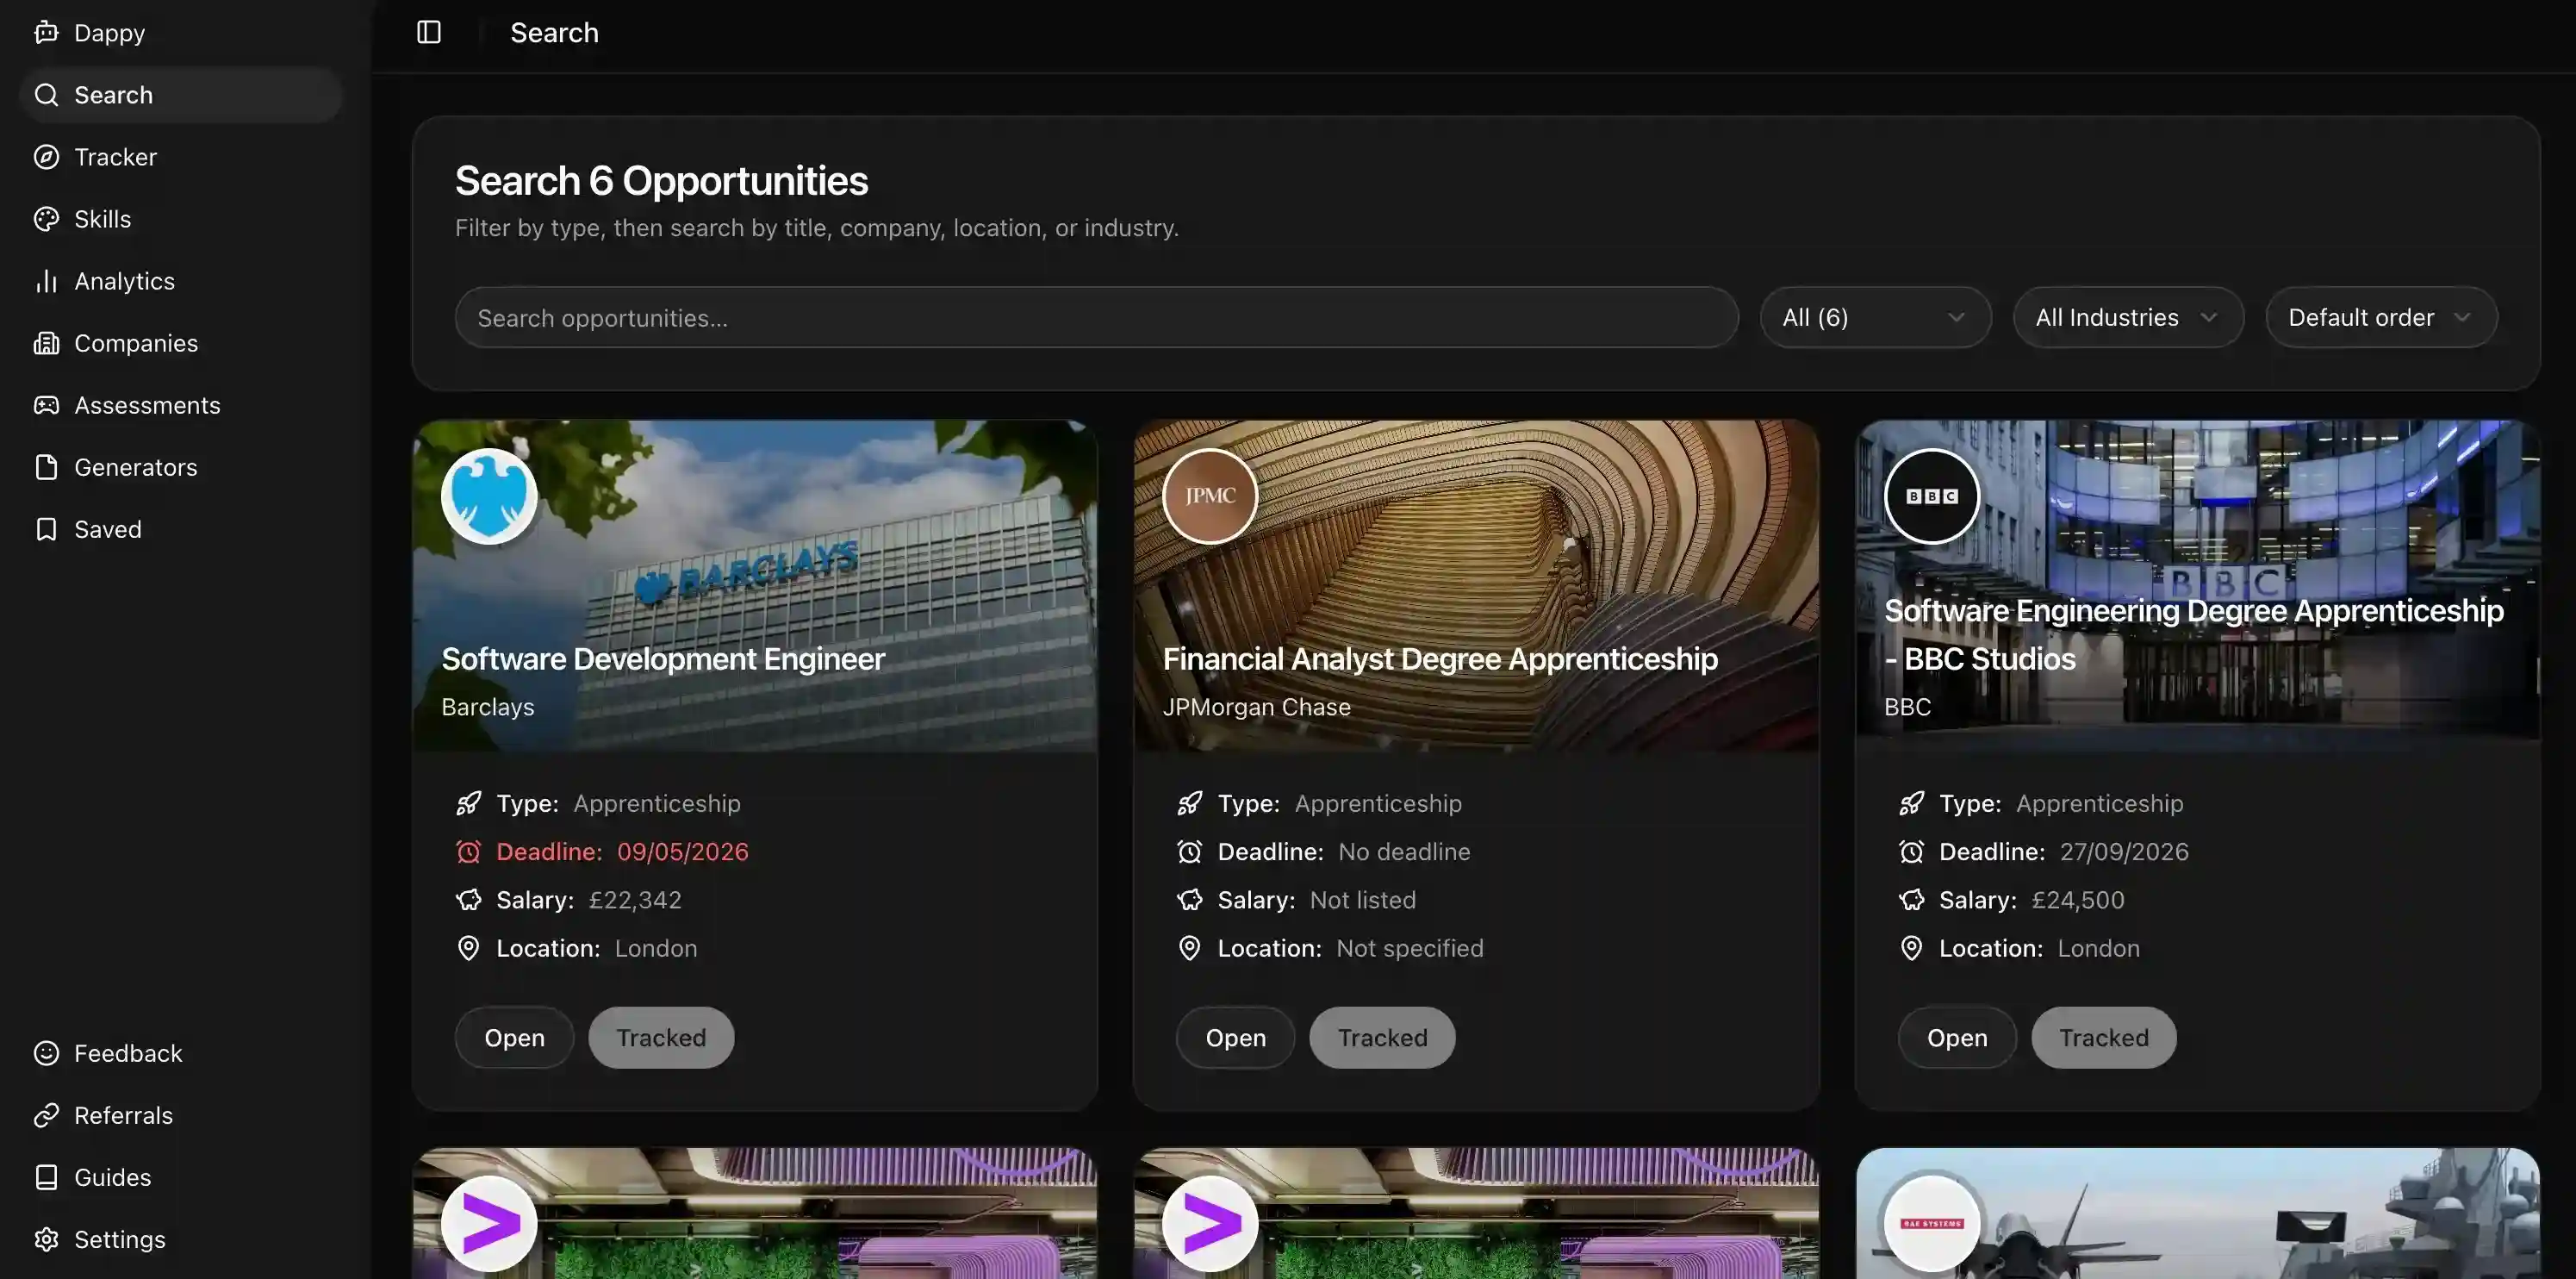Click Open on the BBC card
Image resolution: width=2576 pixels, height=1279 pixels.
point(1957,1037)
